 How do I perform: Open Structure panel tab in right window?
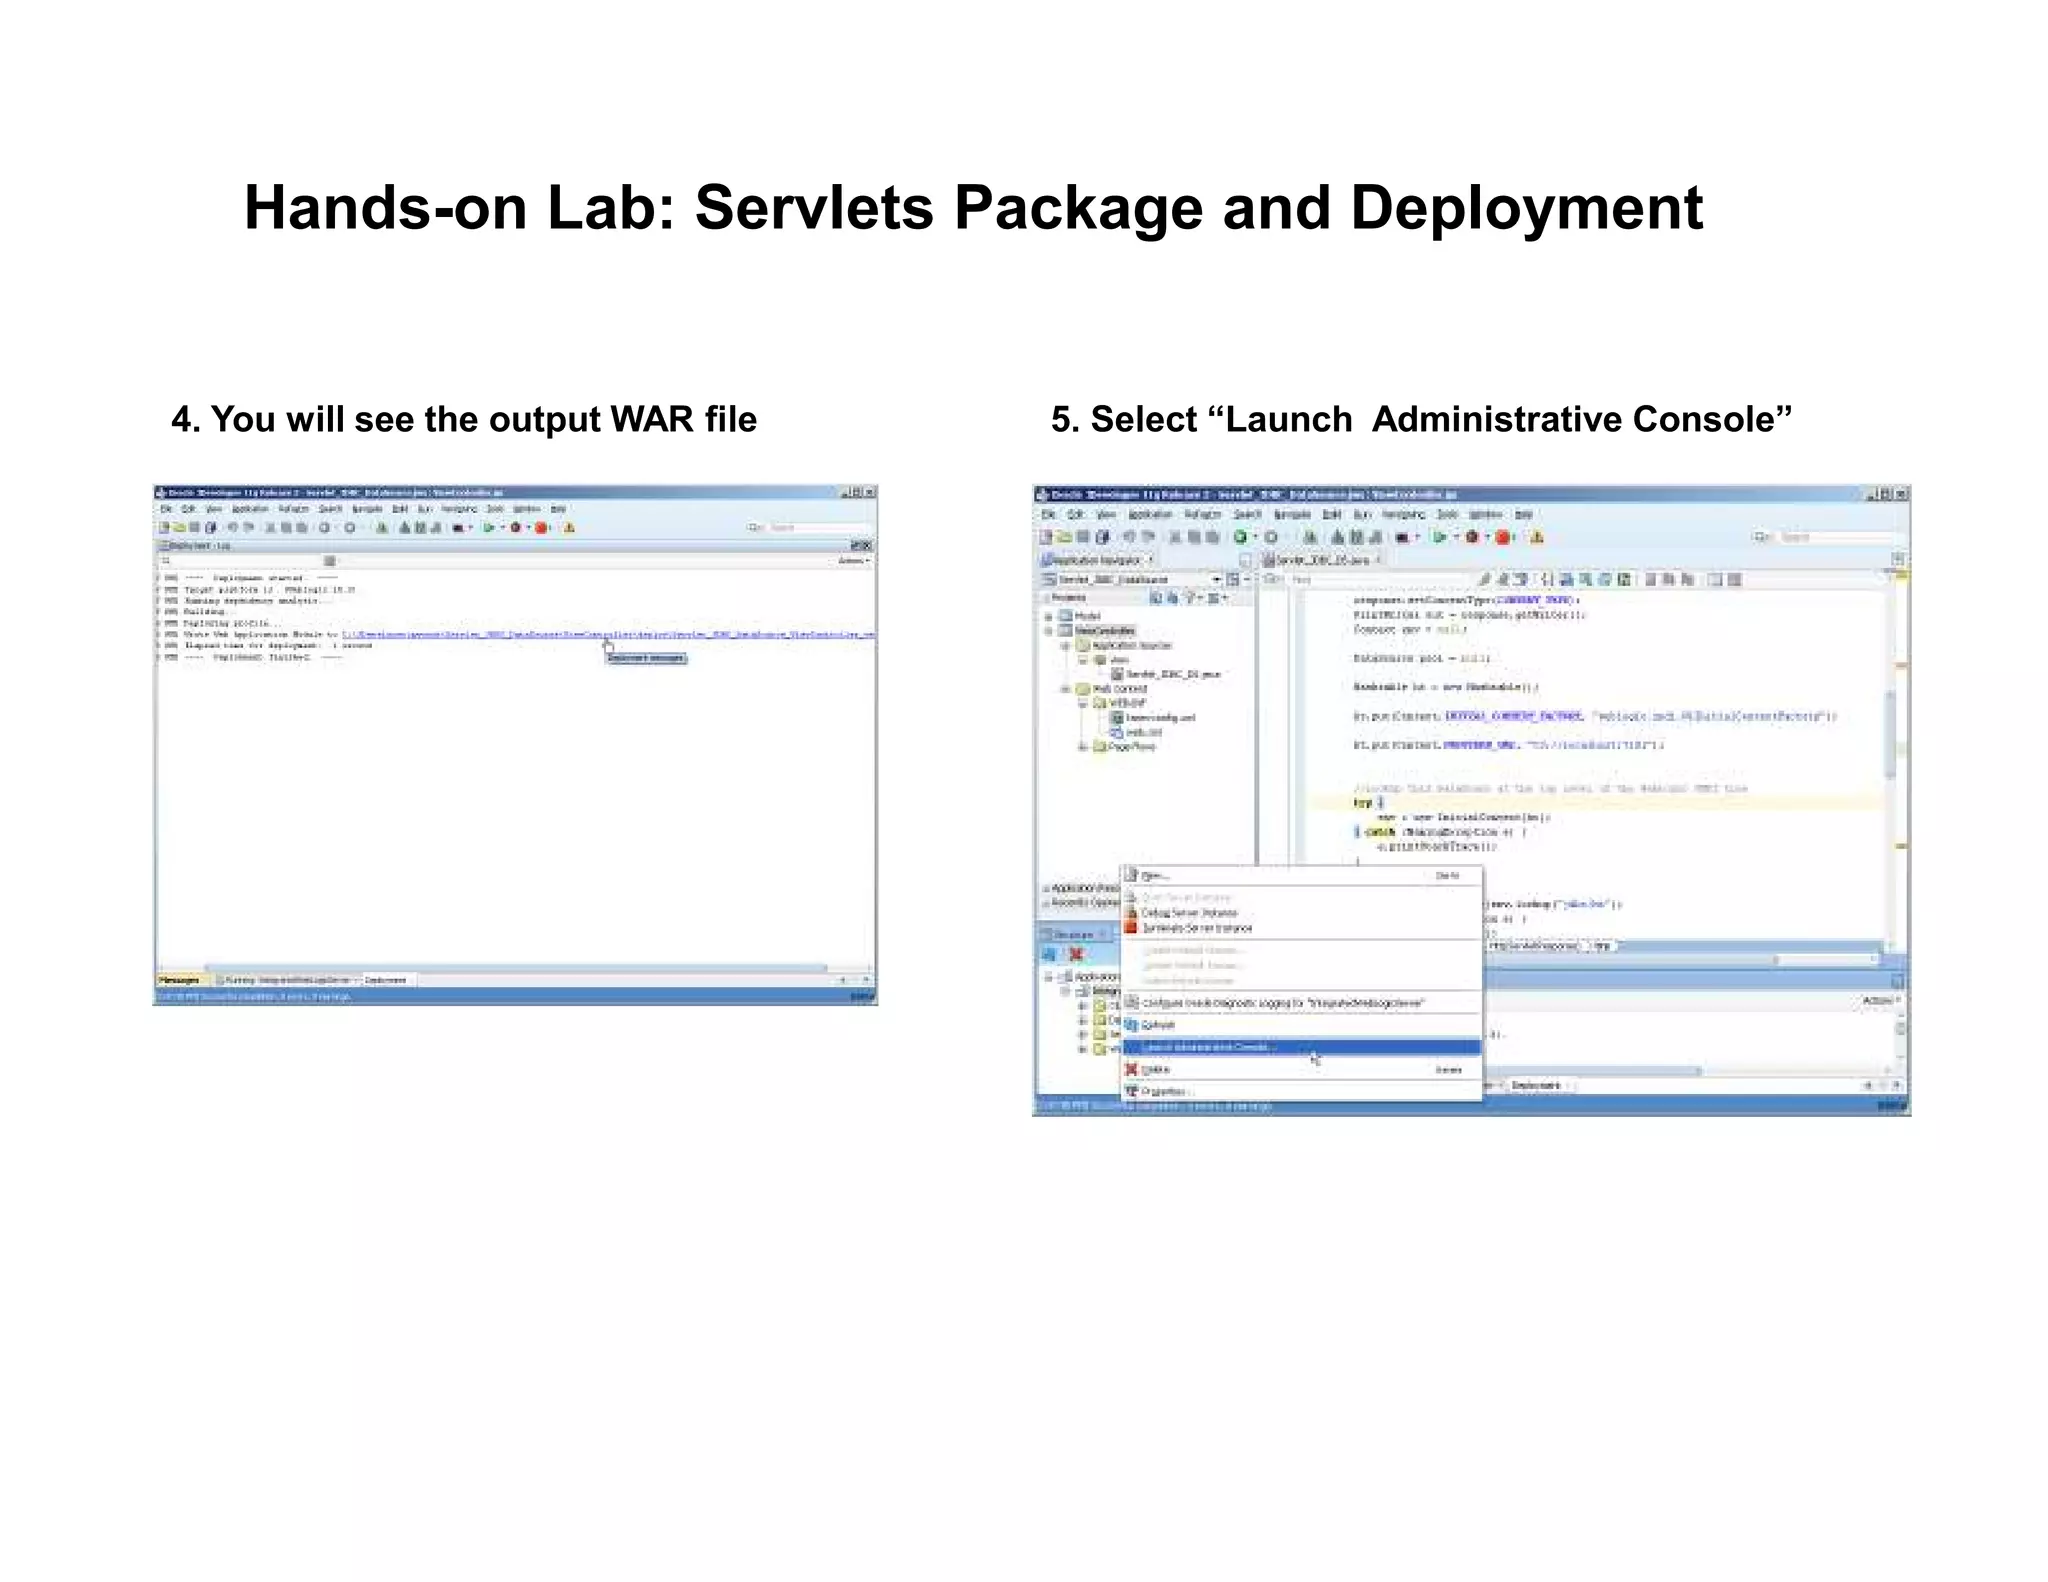[x=1074, y=934]
